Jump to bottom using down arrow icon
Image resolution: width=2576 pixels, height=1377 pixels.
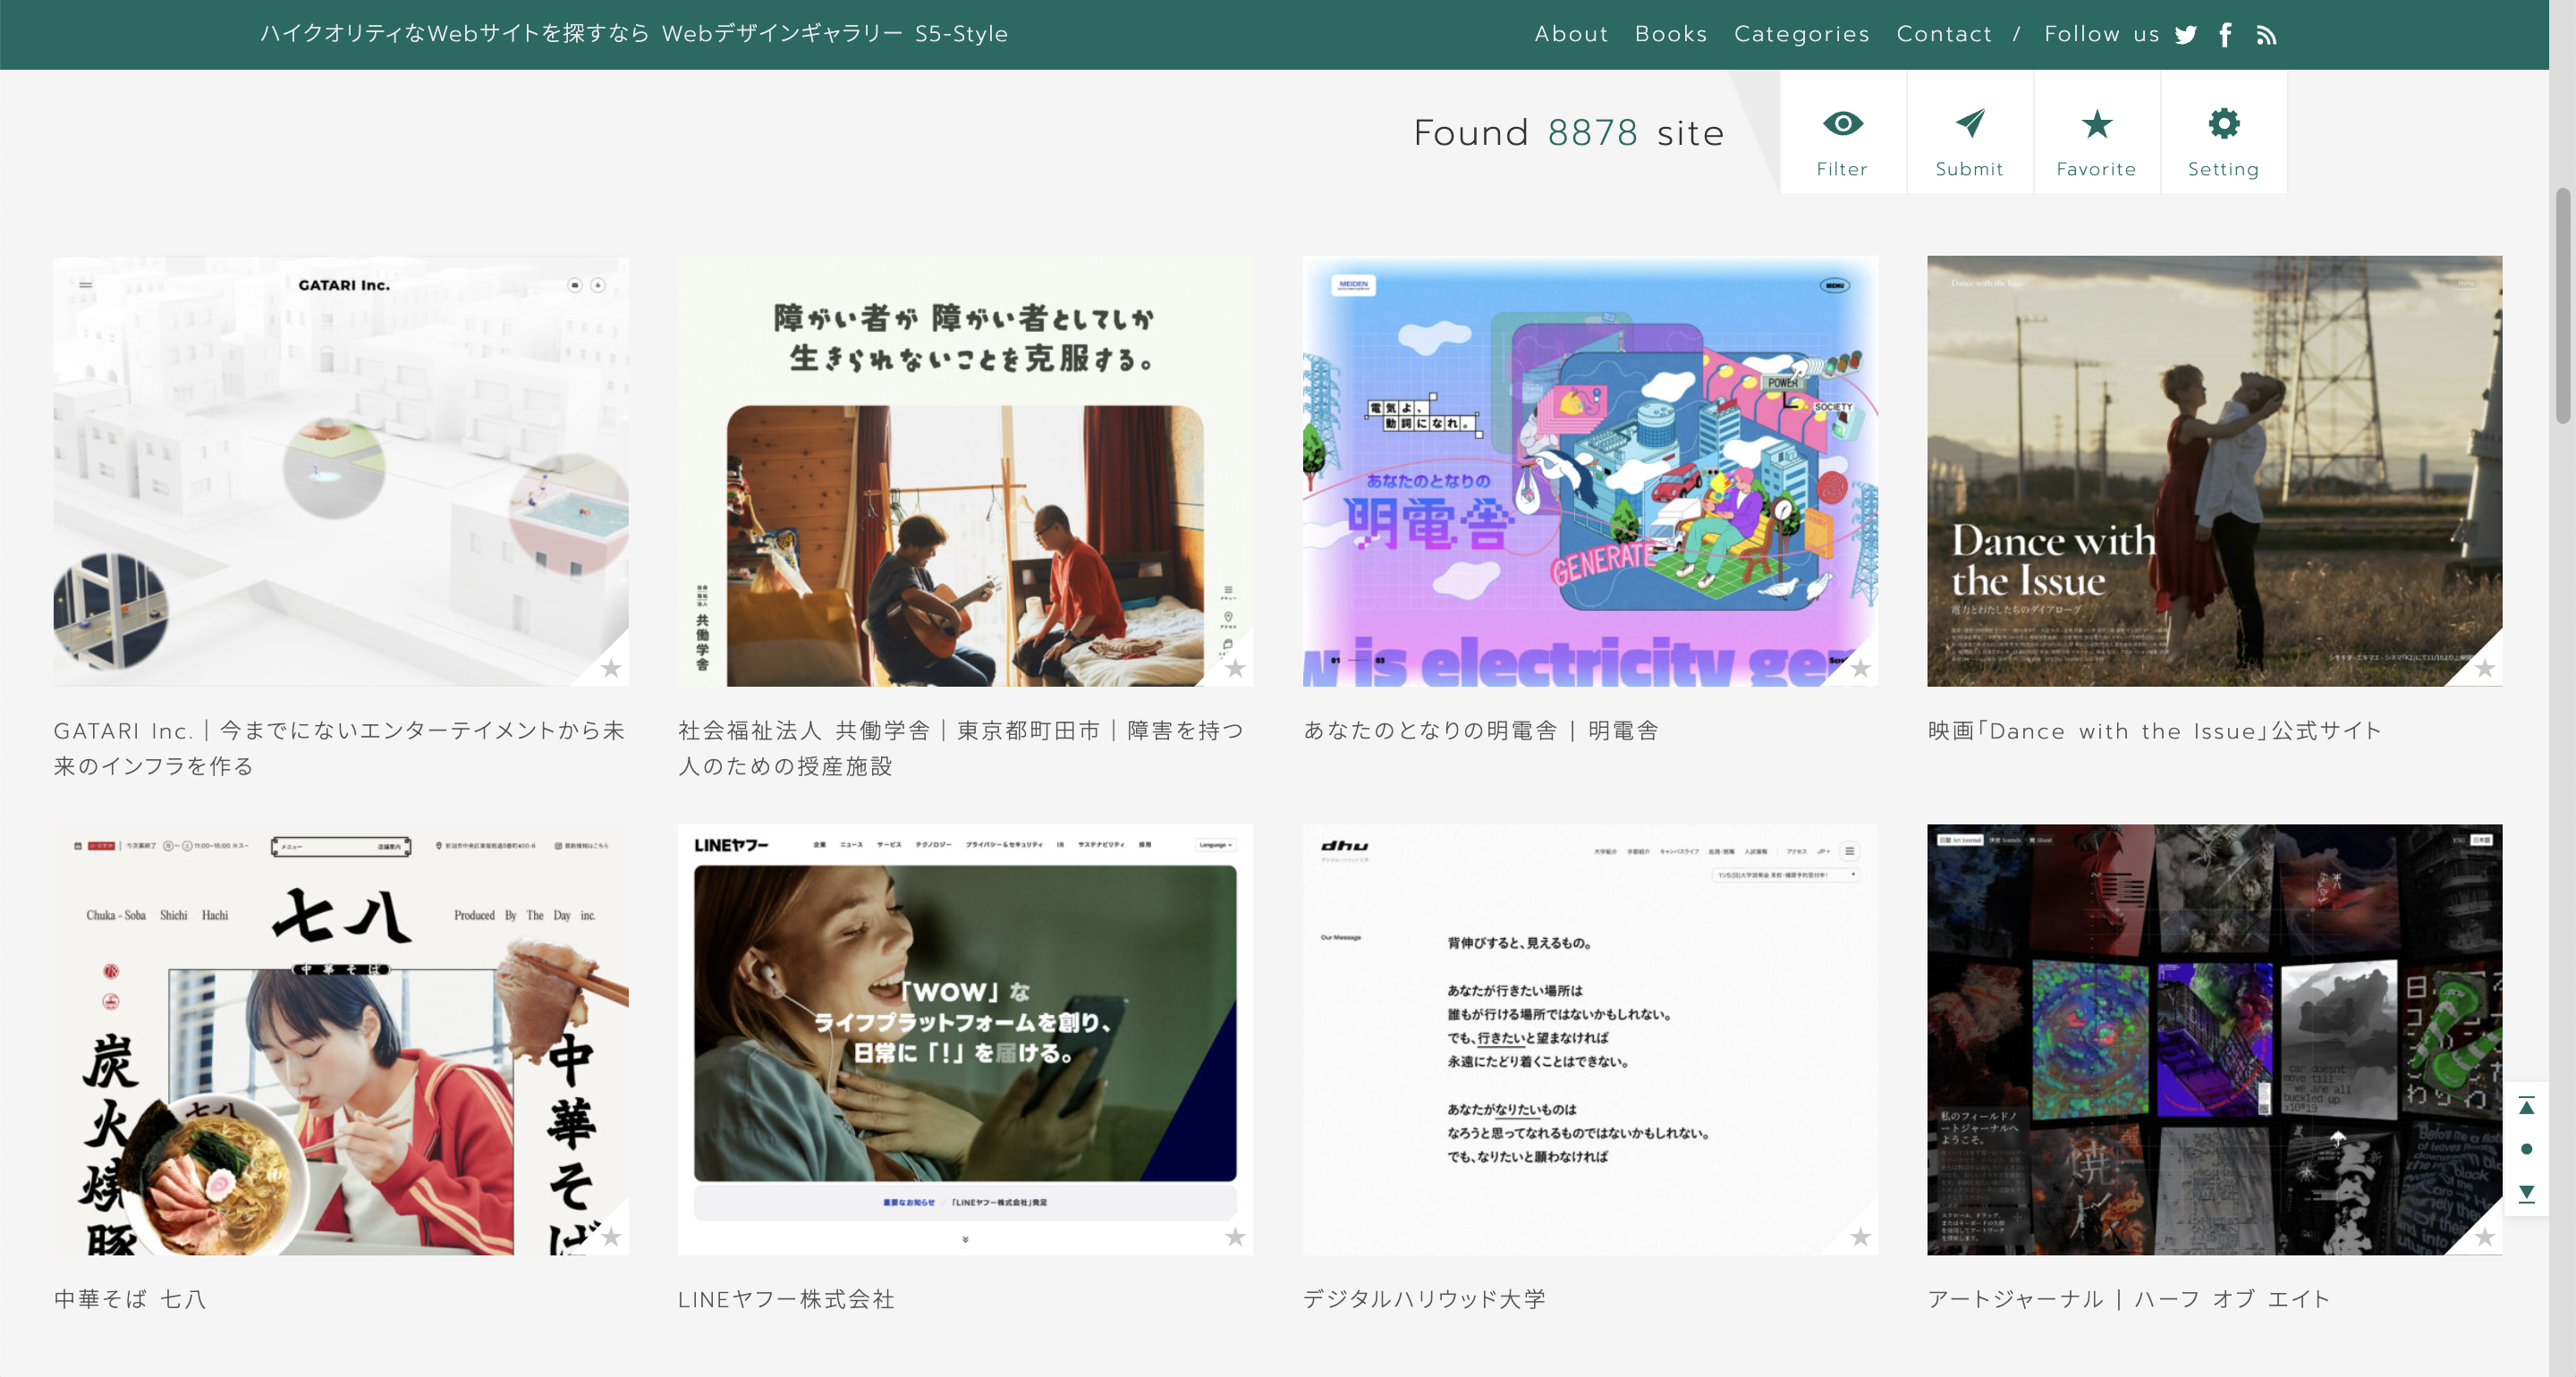click(x=2526, y=1193)
